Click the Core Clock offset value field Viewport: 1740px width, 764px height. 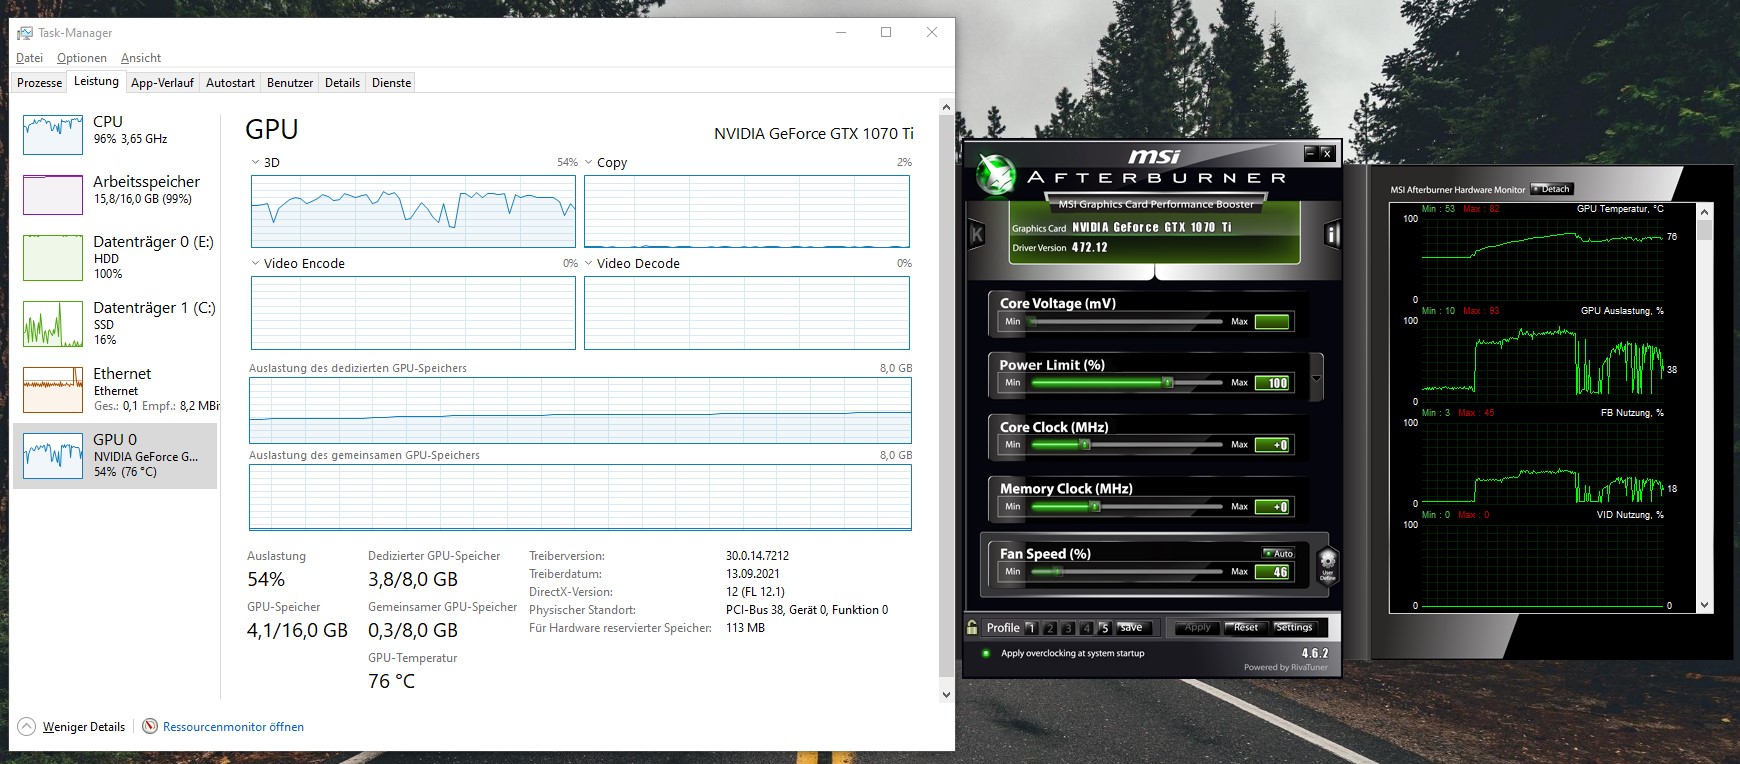pyautogui.click(x=1272, y=445)
